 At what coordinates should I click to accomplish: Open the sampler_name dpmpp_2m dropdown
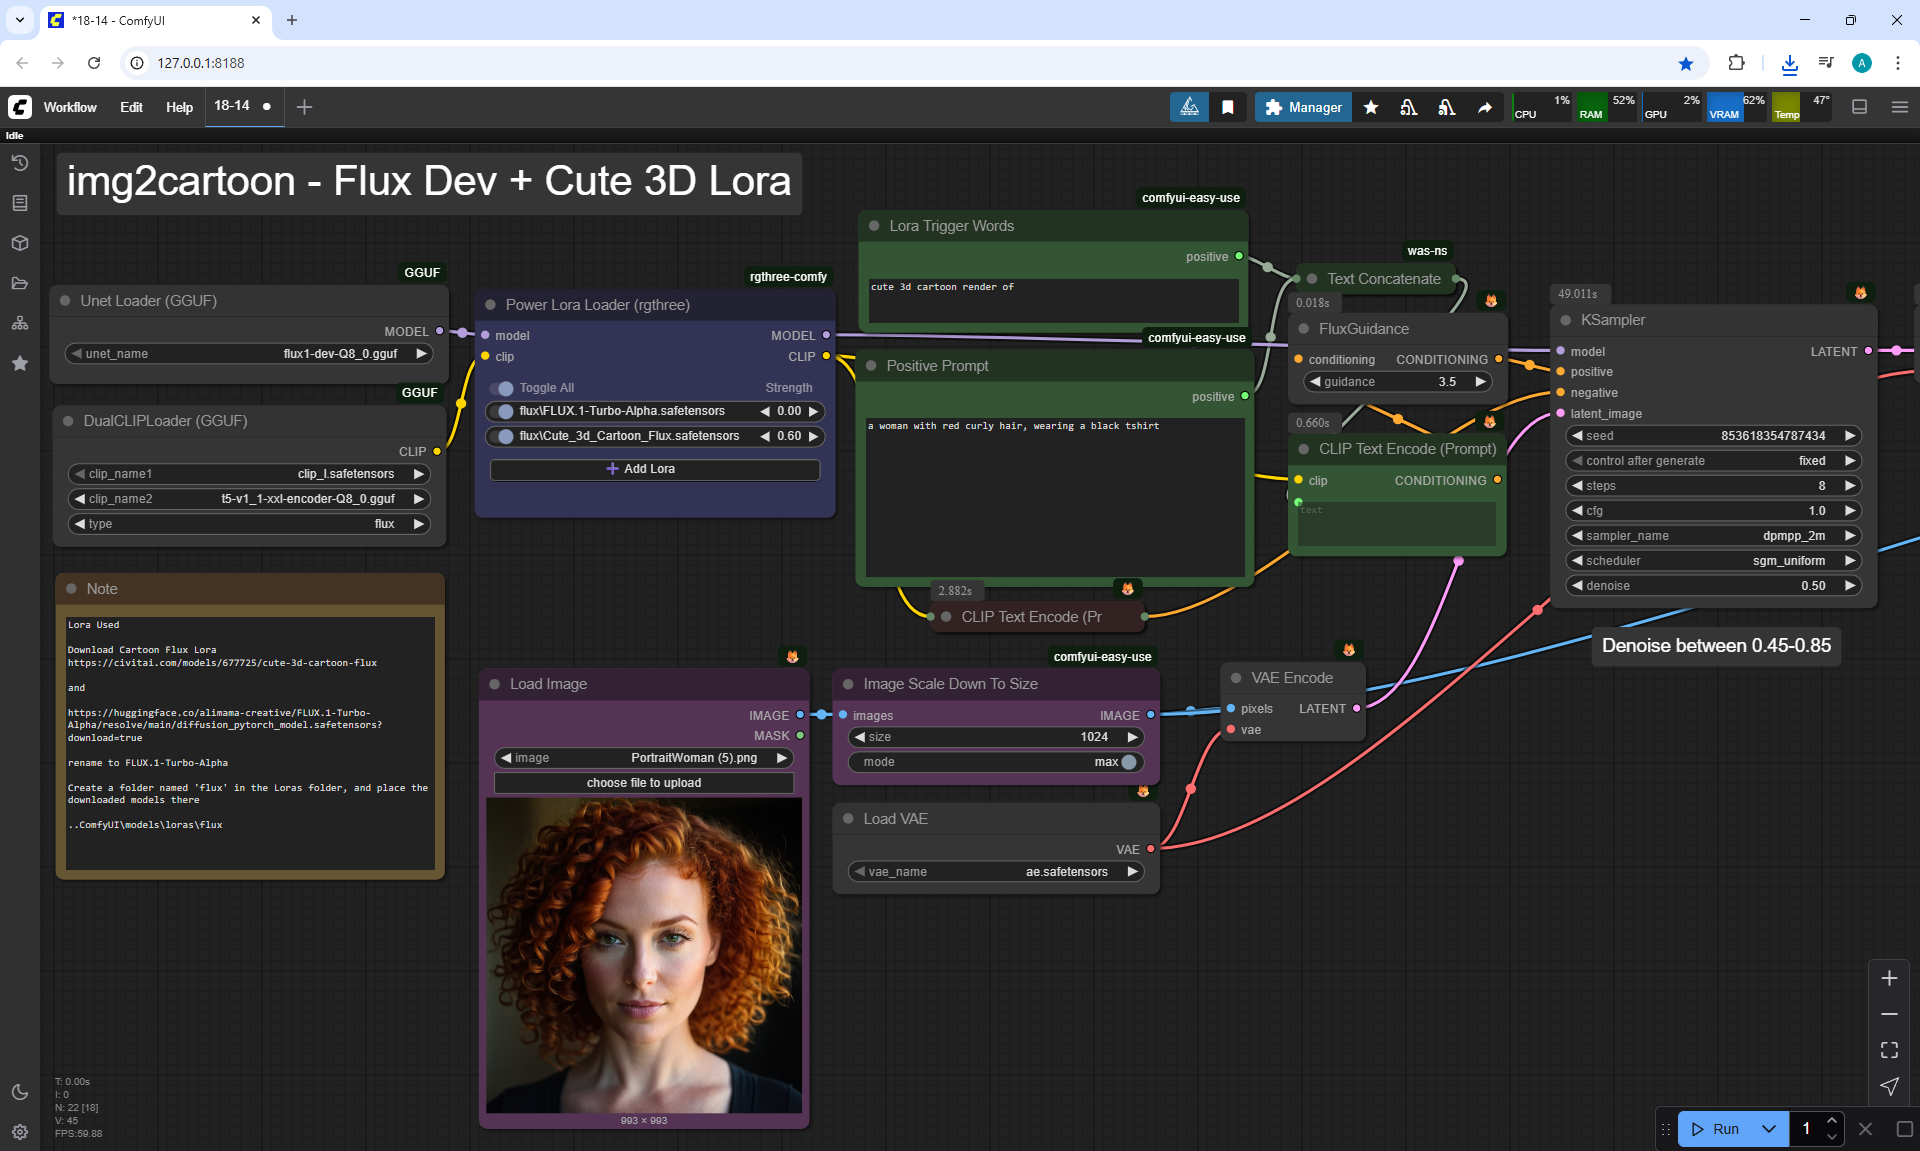tap(1712, 536)
